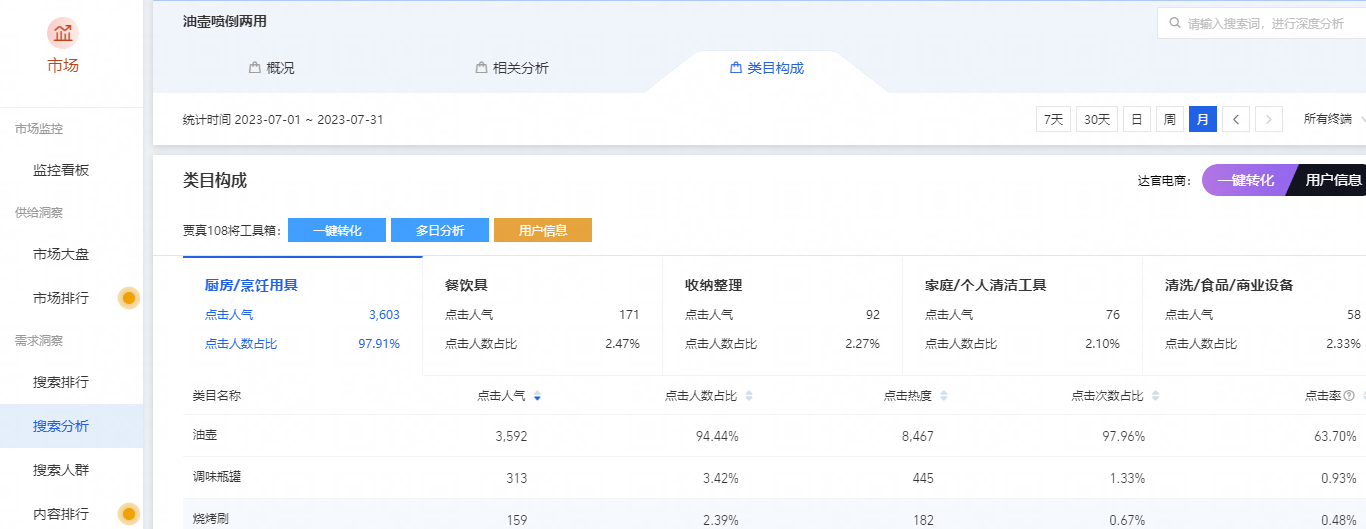The height and width of the screenshot is (529, 1366).
Task: Click the purple 一键转化 pill button
Action: (x=1245, y=180)
